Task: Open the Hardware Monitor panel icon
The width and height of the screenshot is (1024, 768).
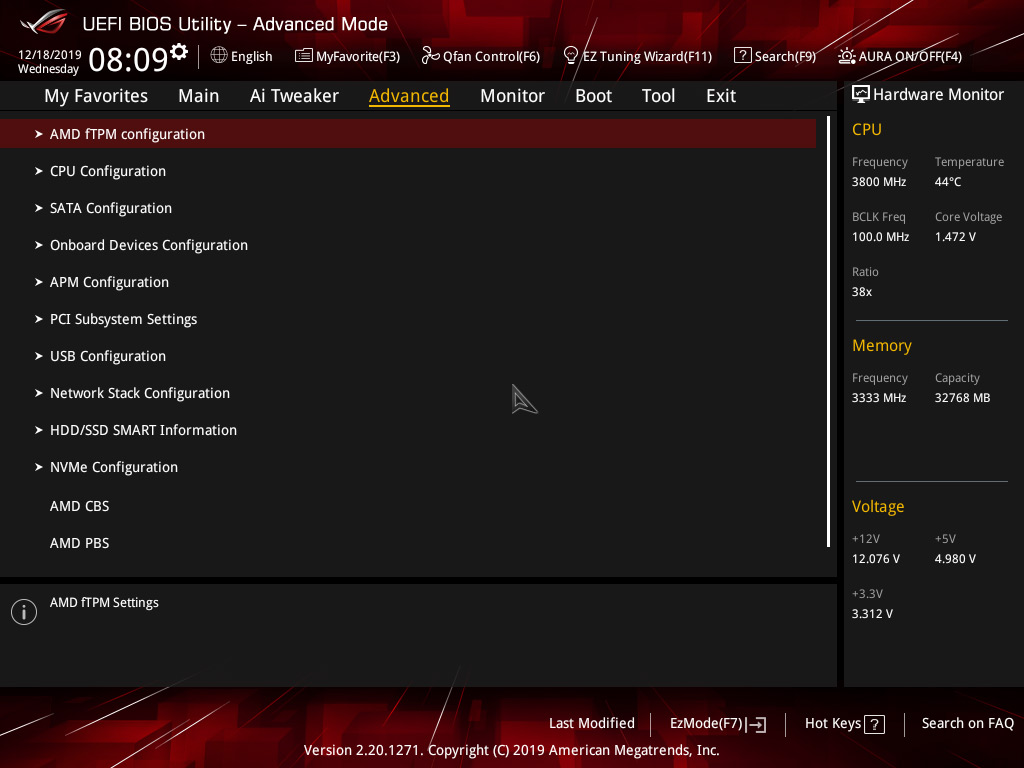Action: point(861,93)
